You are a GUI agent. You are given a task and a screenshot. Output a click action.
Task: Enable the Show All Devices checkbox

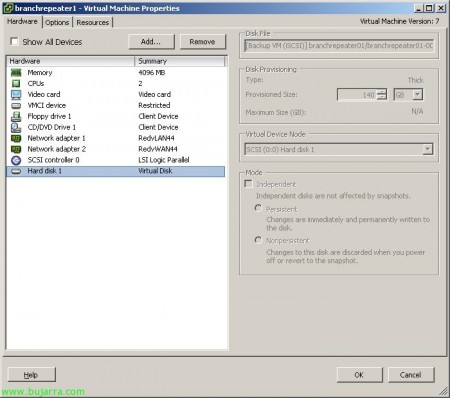14,41
